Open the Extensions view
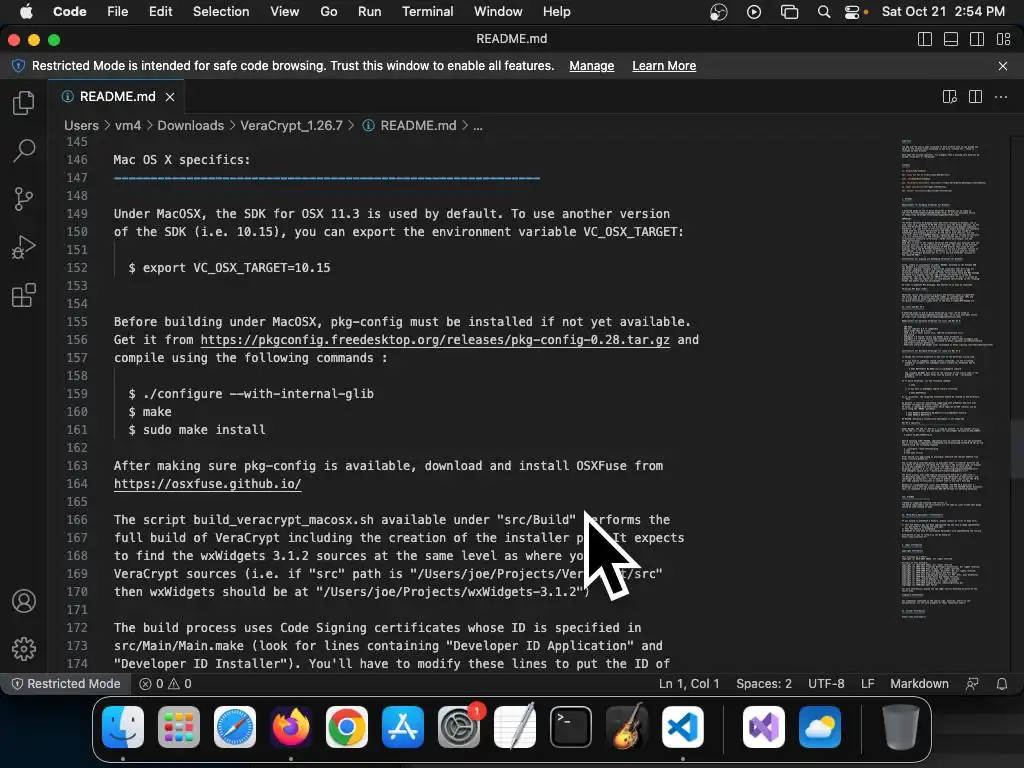 pyautogui.click(x=24, y=295)
